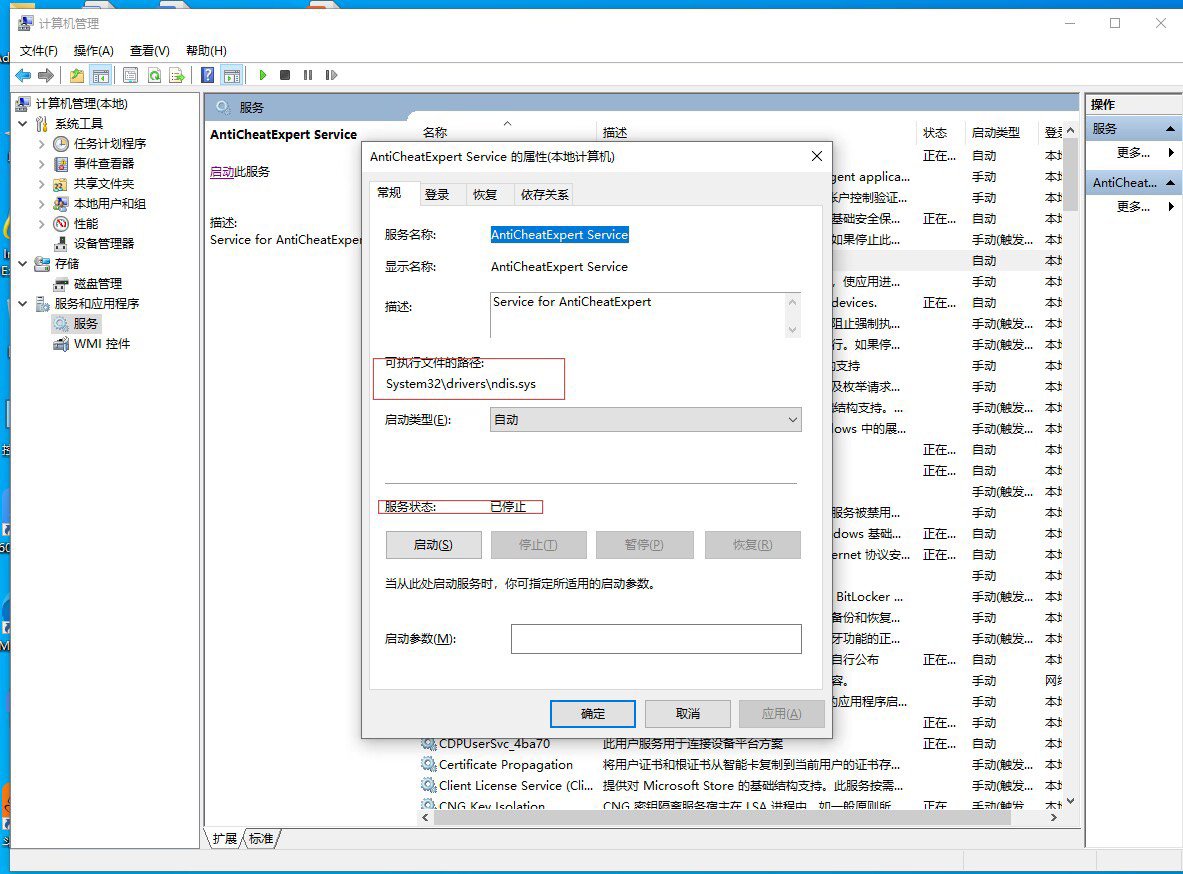This screenshot has height=874, width=1183.
Task: Open the 帮助(H) menu
Action: 206,51
